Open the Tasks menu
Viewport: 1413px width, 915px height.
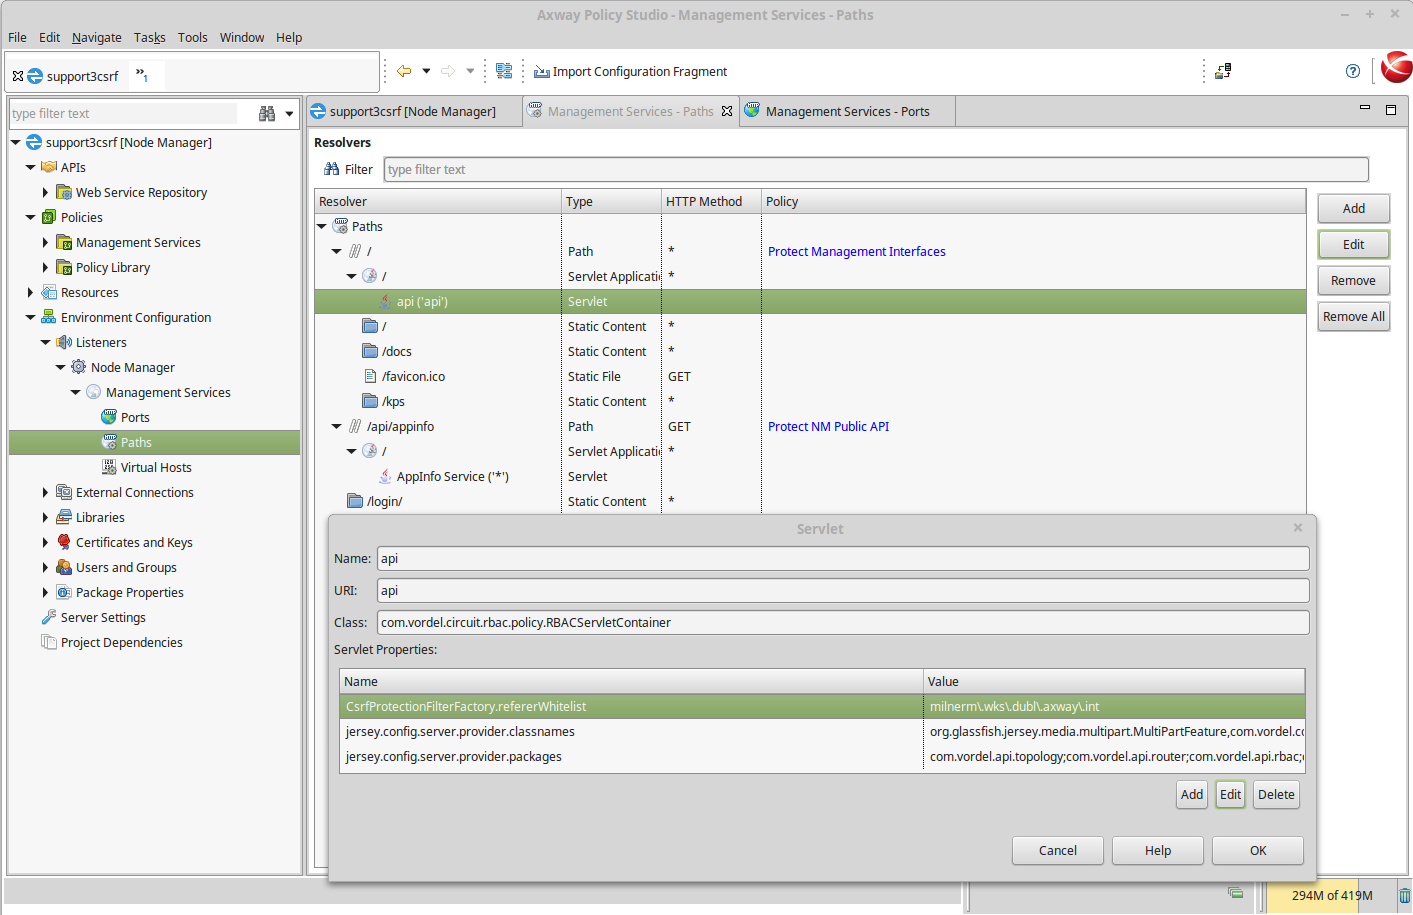[x=149, y=38]
